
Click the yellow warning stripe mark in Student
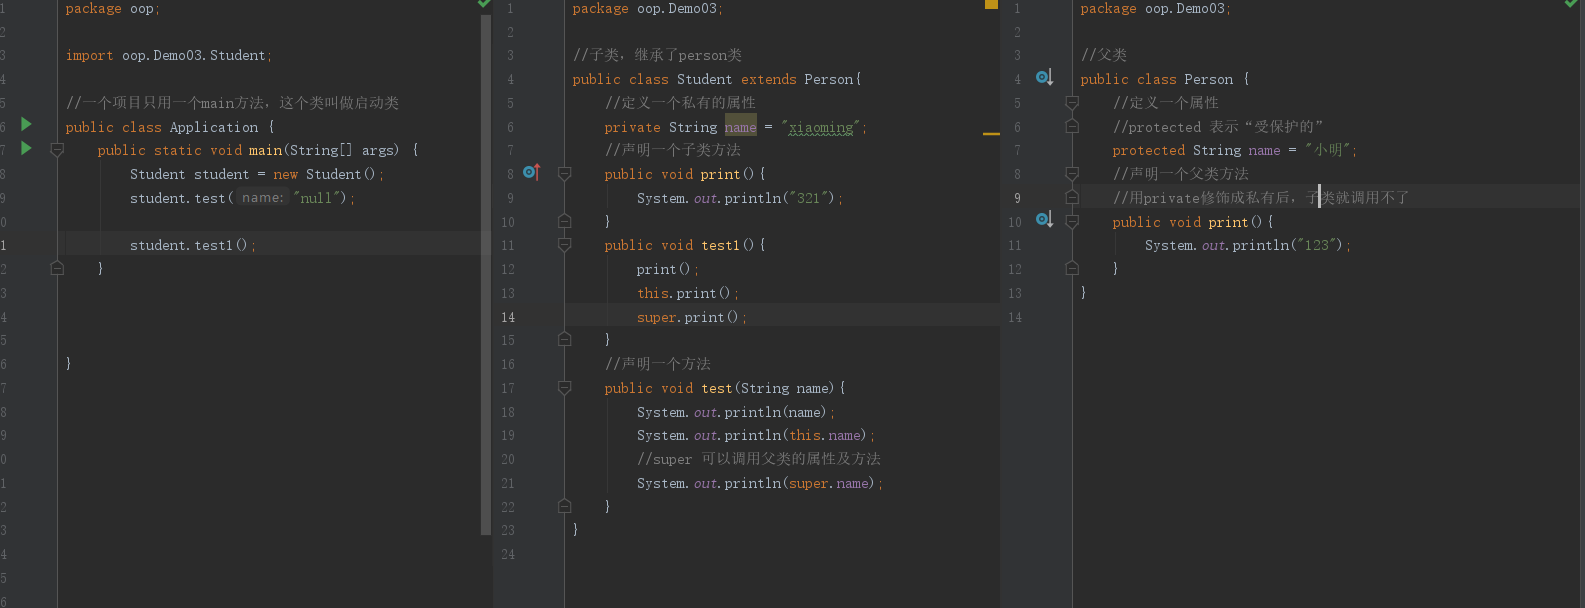click(x=991, y=133)
